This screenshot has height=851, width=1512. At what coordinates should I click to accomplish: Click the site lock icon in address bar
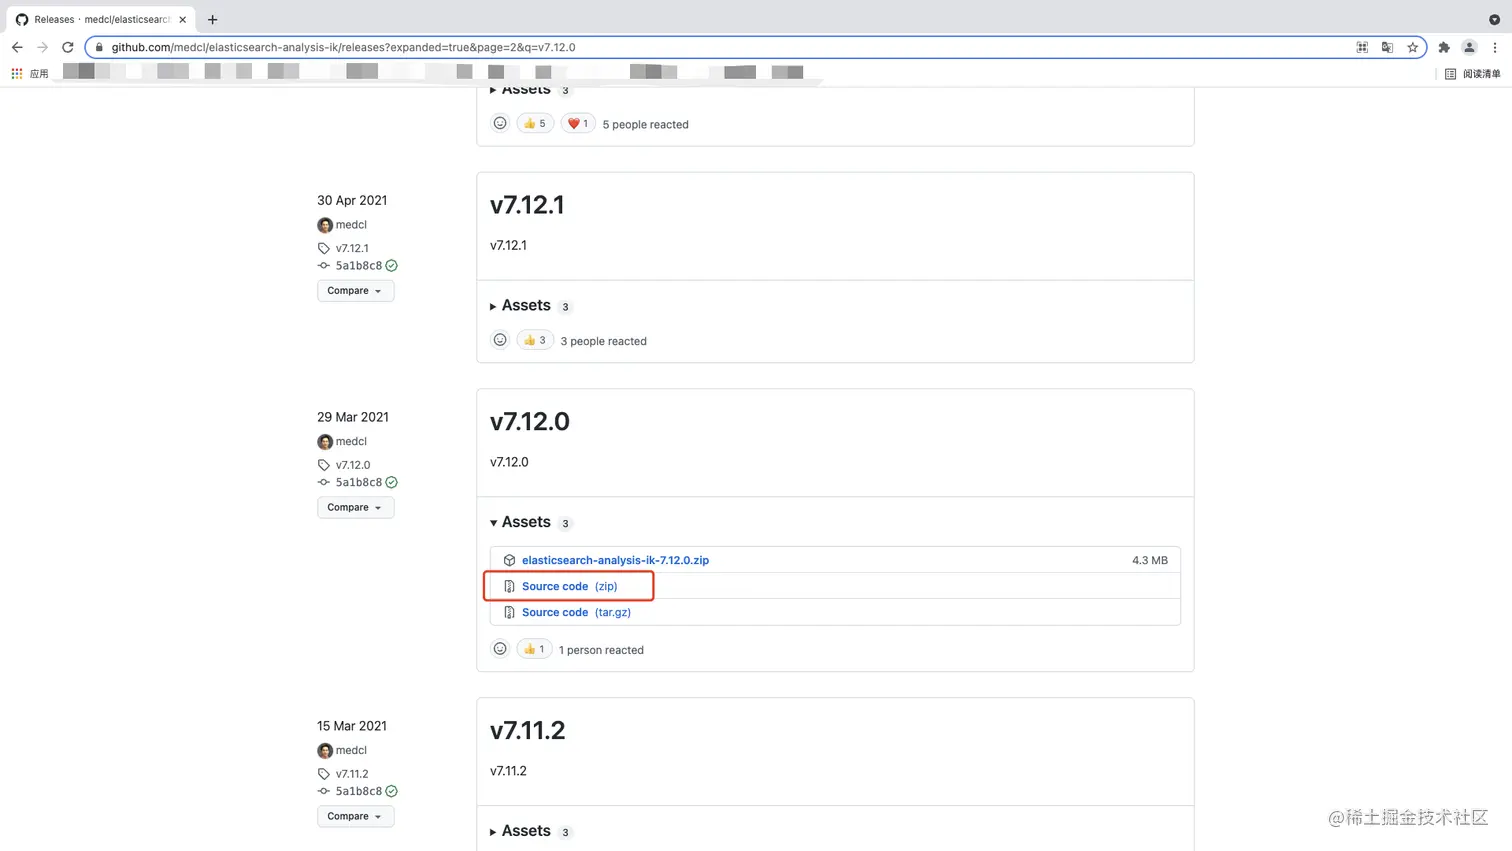pos(98,47)
